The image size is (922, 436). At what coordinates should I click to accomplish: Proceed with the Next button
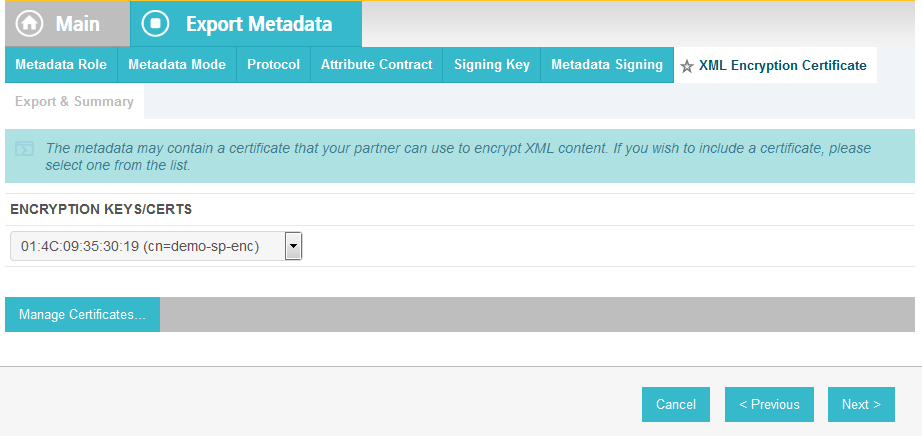861,404
